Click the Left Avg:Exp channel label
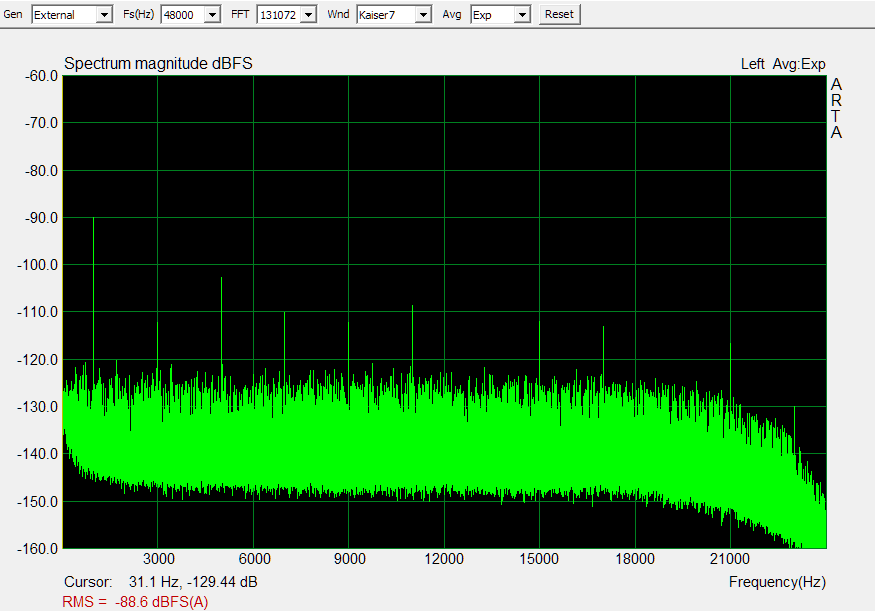This screenshot has width=875, height=611. click(x=783, y=64)
